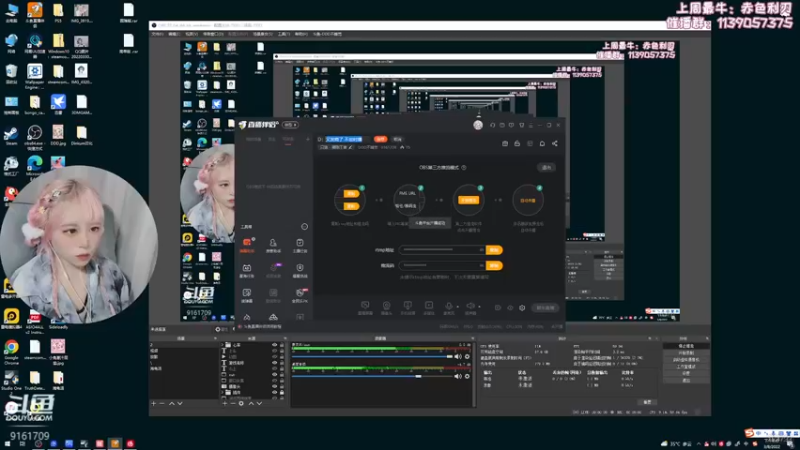Click yellow button inside step three circle
This screenshot has width=800, height=450.
click(x=468, y=200)
